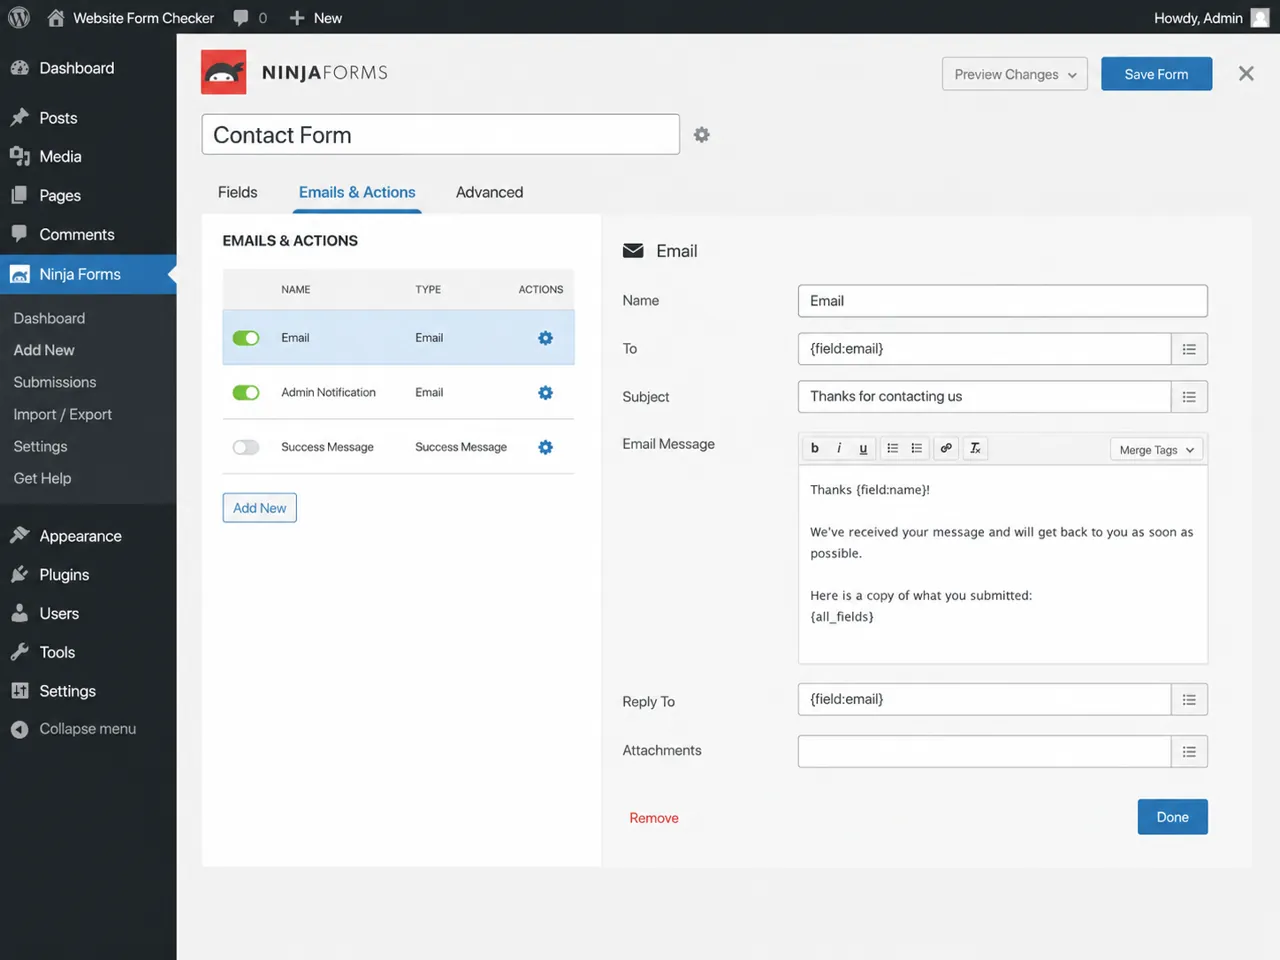Open Get Help submenu link

[42, 478]
